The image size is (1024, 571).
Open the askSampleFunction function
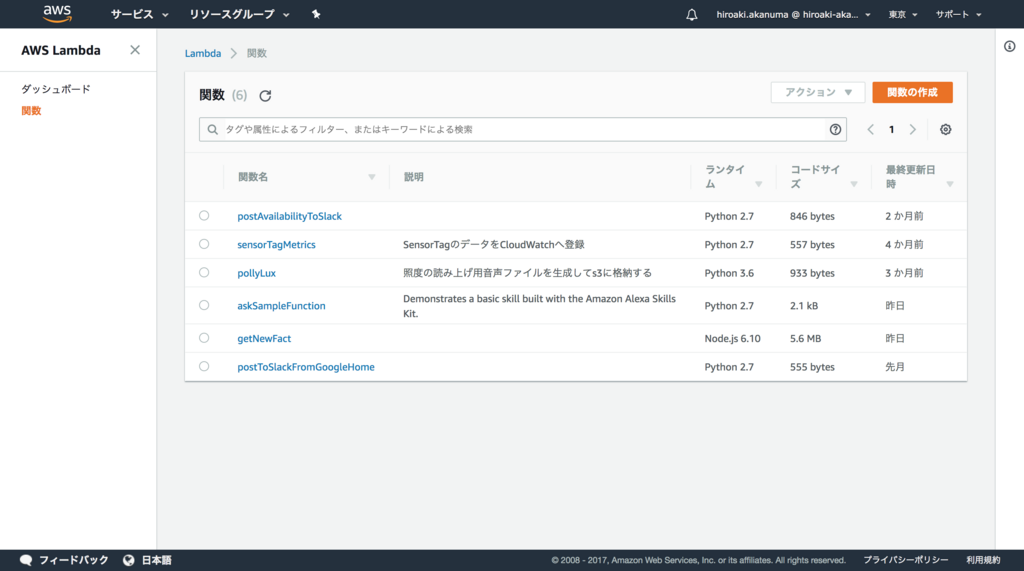click(281, 306)
